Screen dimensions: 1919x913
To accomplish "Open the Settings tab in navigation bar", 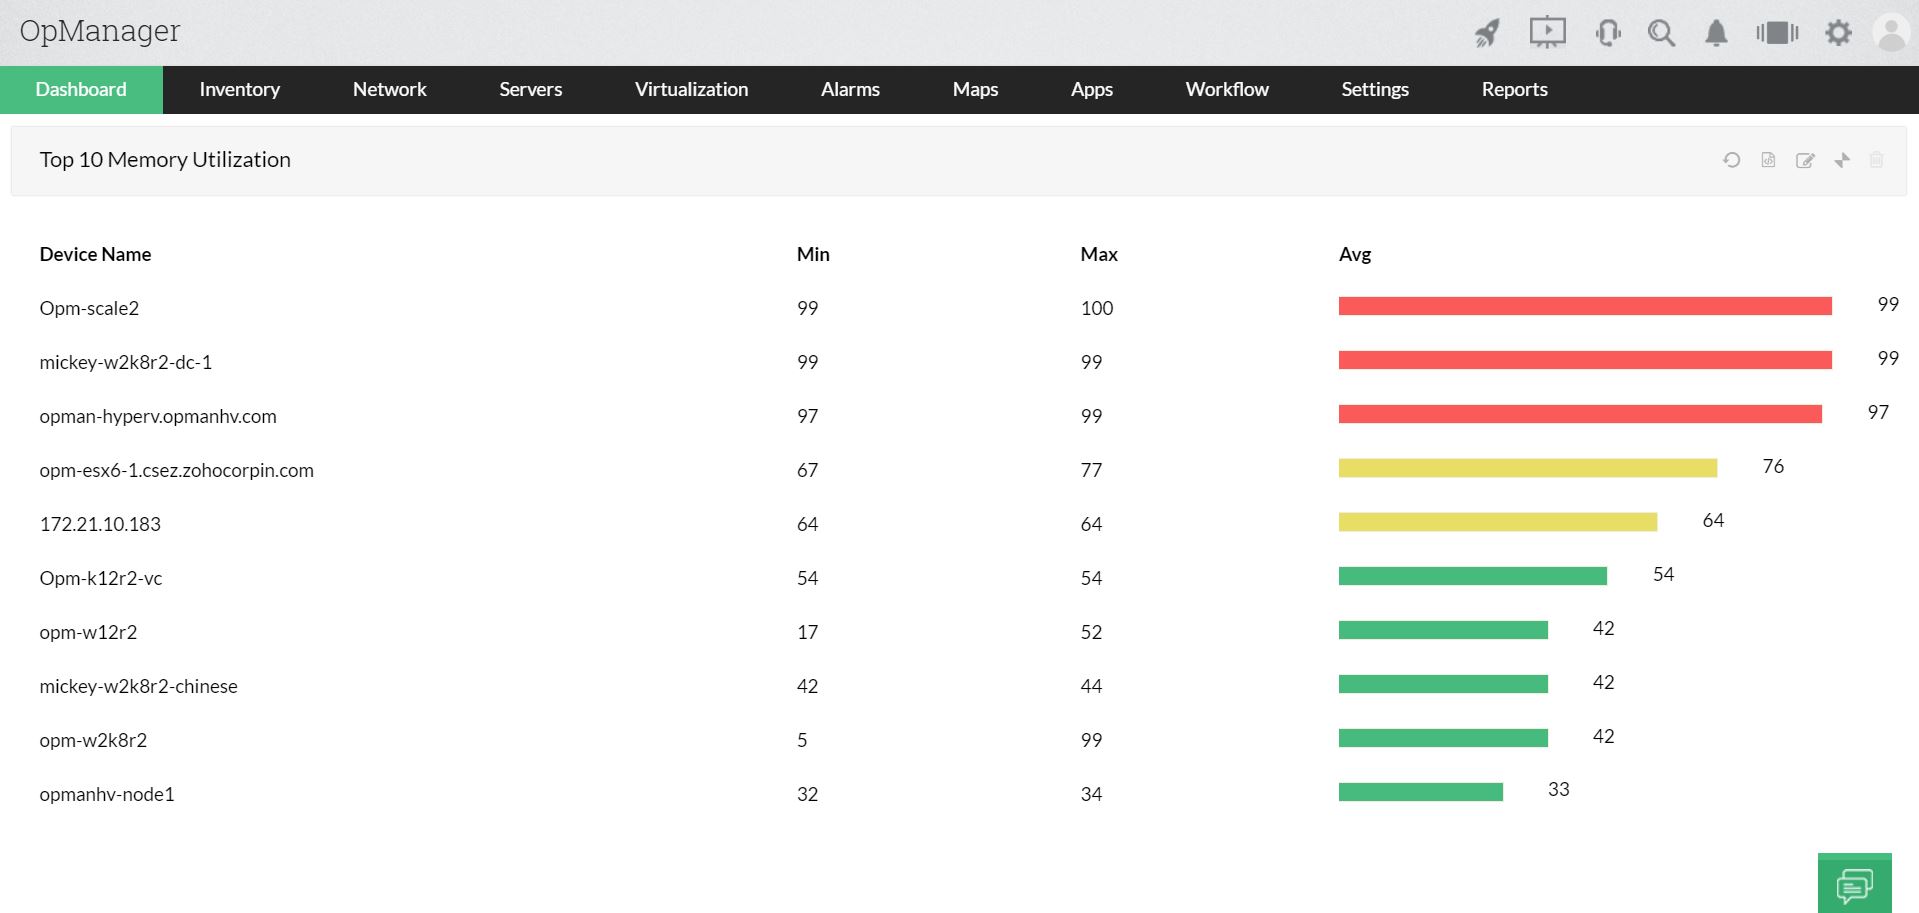I will tap(1375, 90).
